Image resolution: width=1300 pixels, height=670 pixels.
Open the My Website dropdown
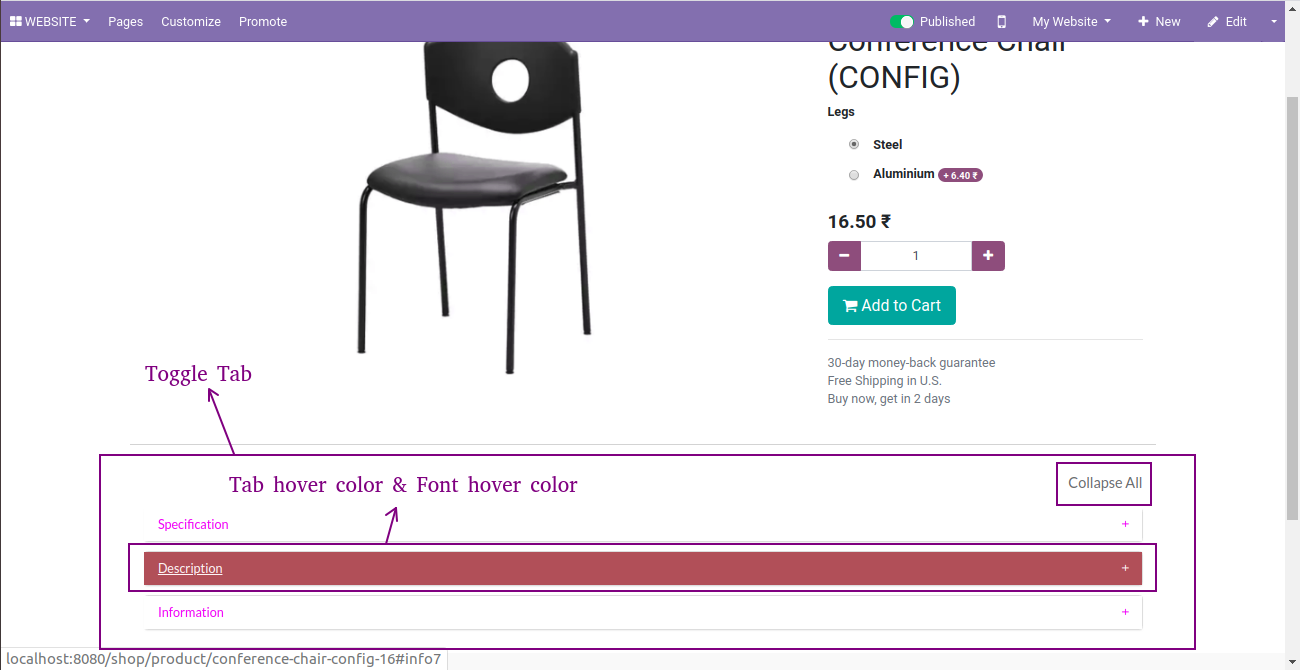1071,21
